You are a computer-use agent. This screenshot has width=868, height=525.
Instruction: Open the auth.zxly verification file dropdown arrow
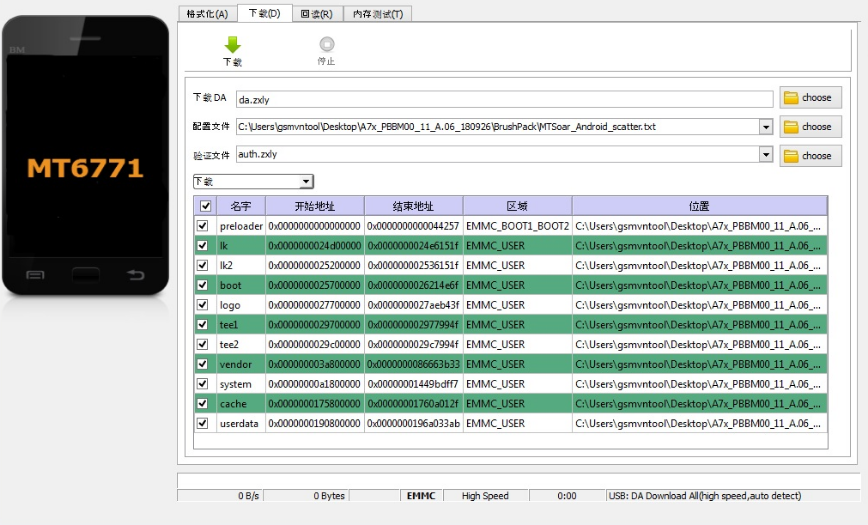(766, 155)
